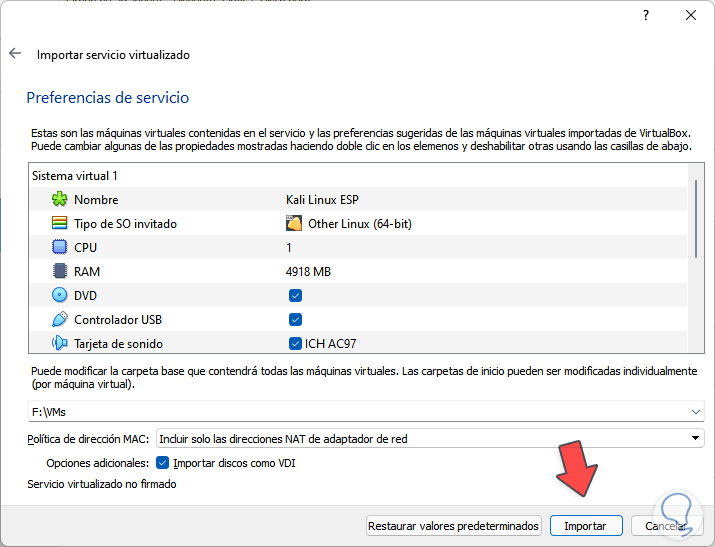Uncheck the Controlador USB checkbox
Screen dimensions: 715x547
pyautogui.click(x=295, y=320)
